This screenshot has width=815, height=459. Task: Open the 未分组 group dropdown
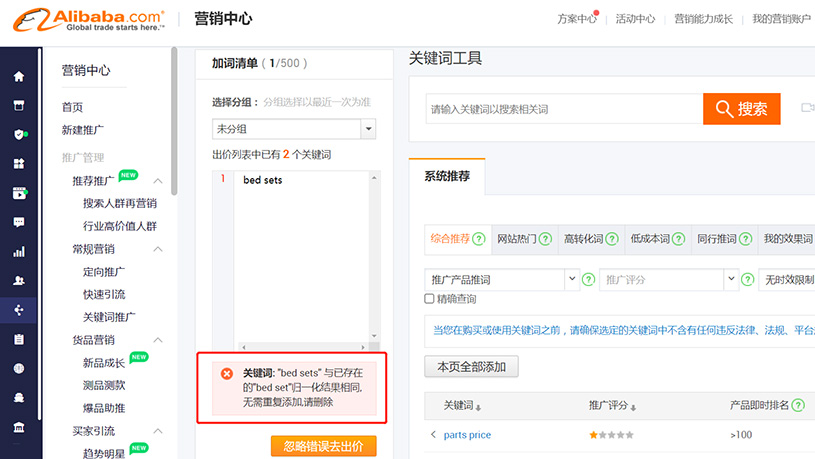[x=294, y=129]
